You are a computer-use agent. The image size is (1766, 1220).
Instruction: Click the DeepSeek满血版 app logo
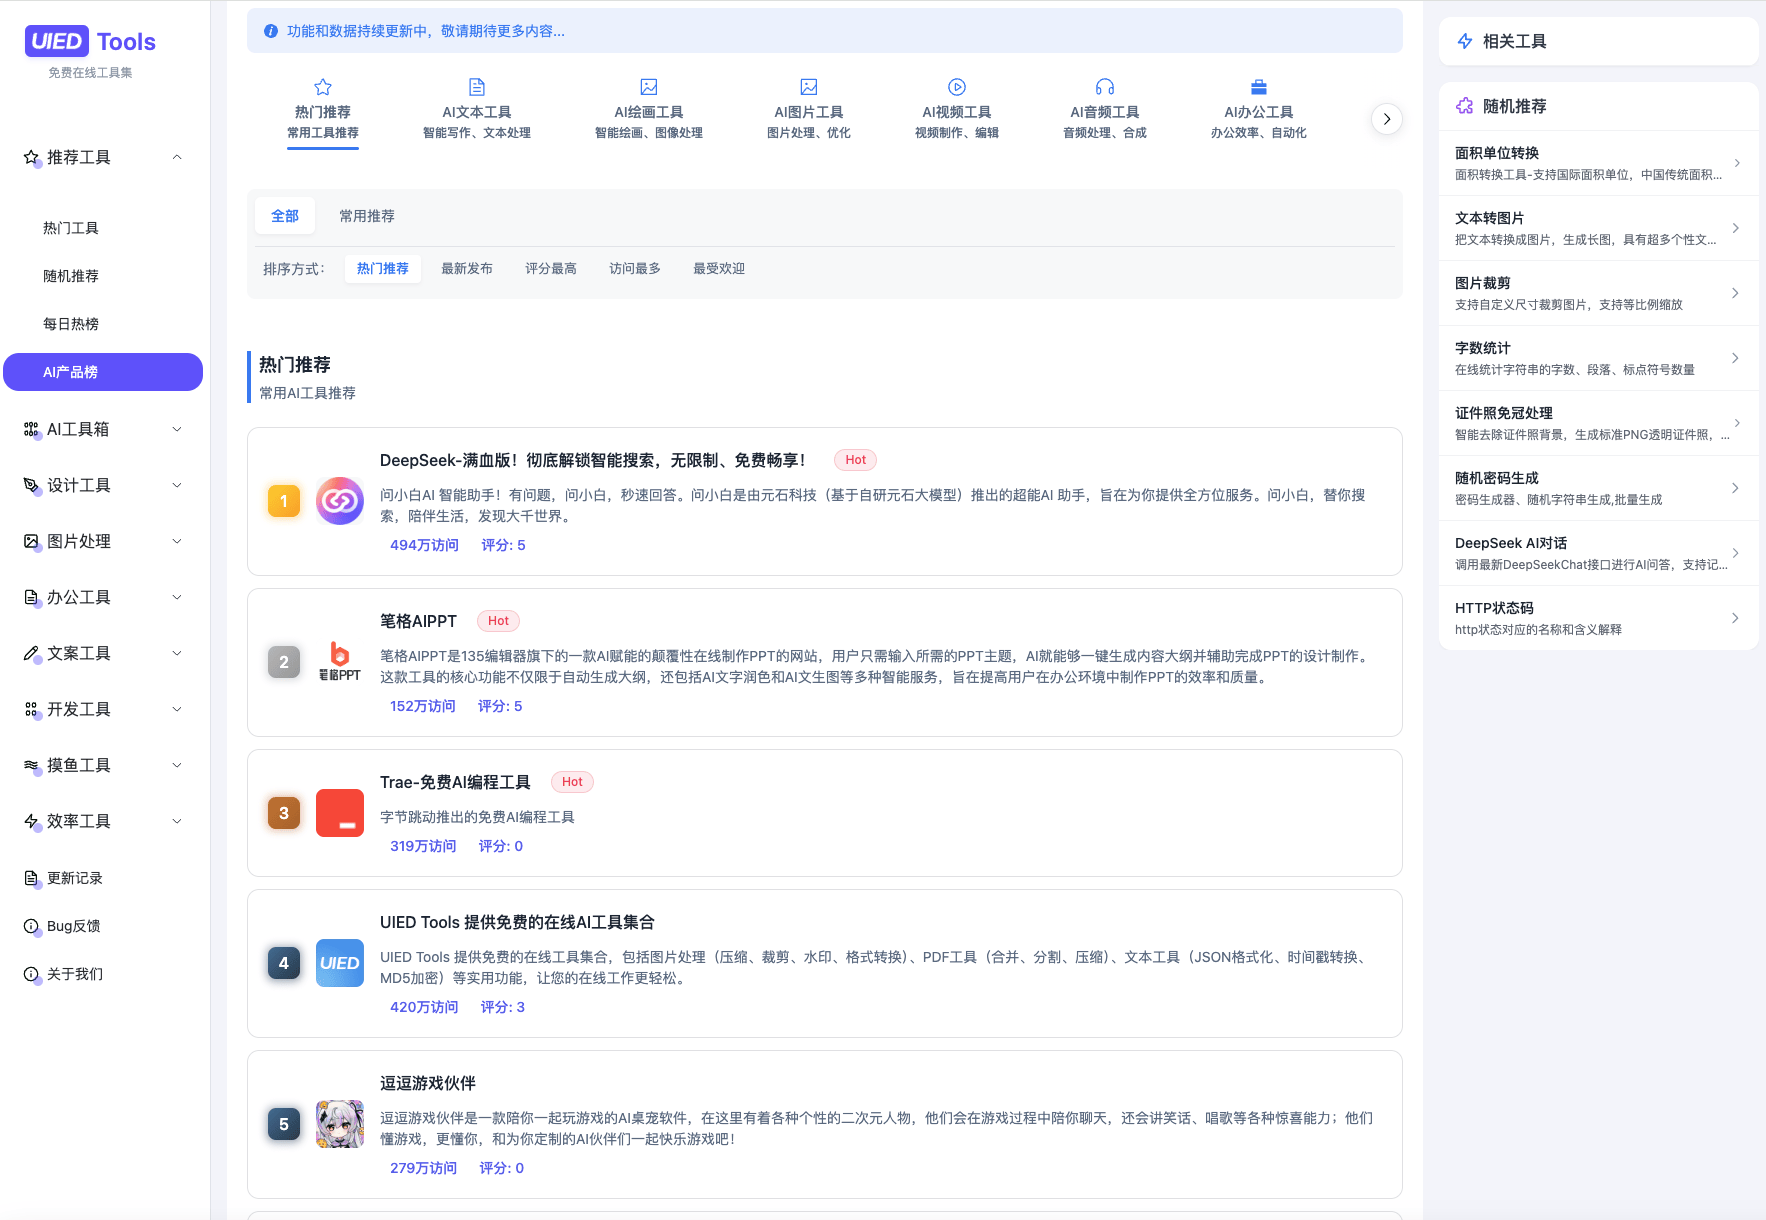pos(340,501)
